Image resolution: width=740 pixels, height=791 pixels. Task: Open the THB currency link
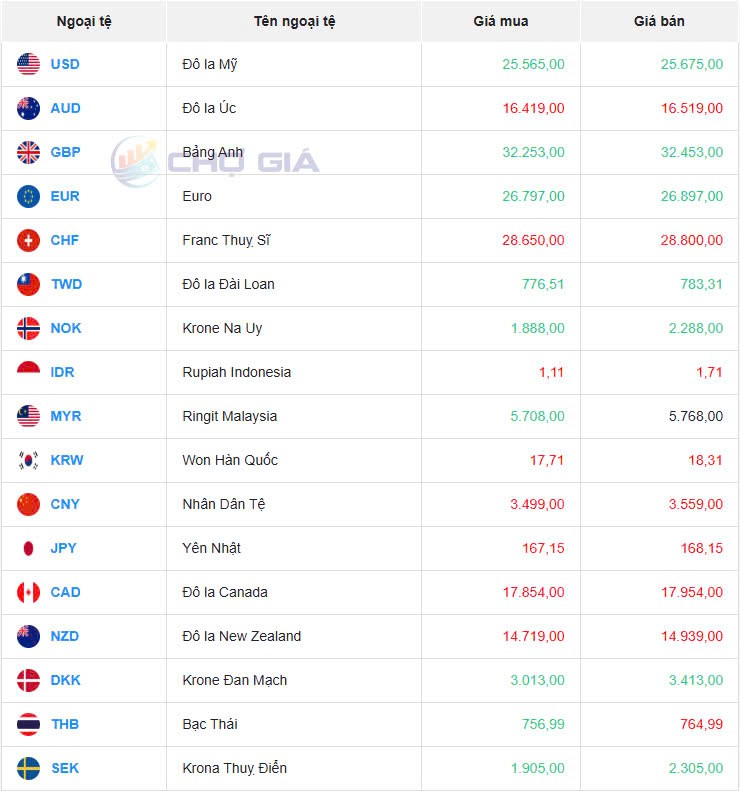click(x=65, y=724)
